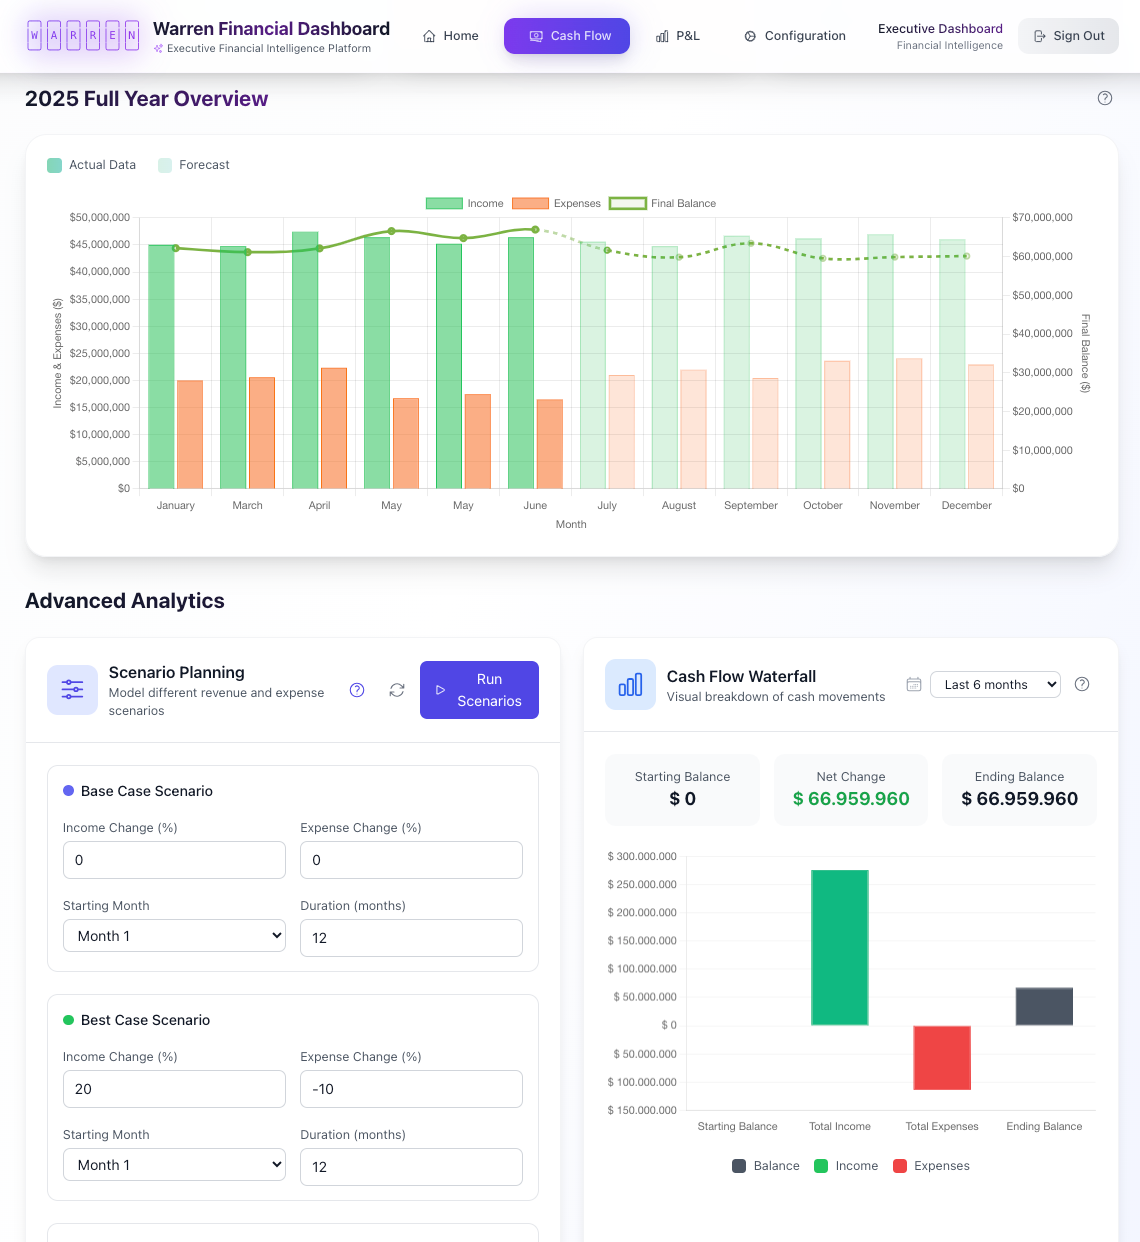Expand the Starting Month dropdown for Base Case
This screenshot has height=1242, width=1140.
click(x=174, y=935)
